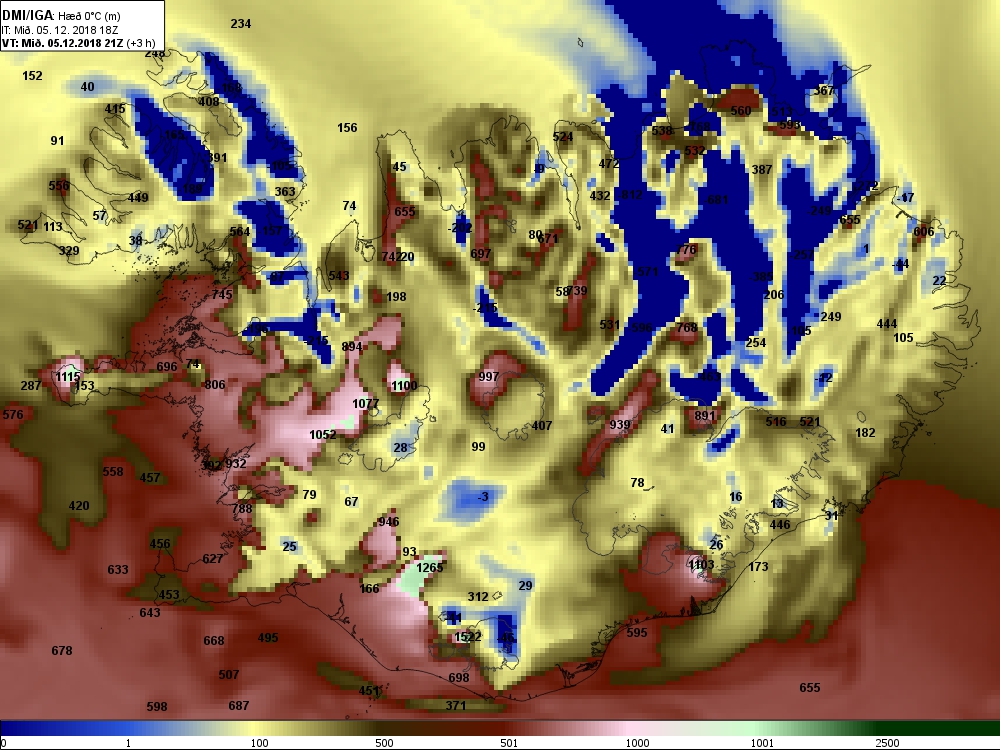Click map value 173
The height and width of the screenshot is (750, 1000).
click(758, 566)
